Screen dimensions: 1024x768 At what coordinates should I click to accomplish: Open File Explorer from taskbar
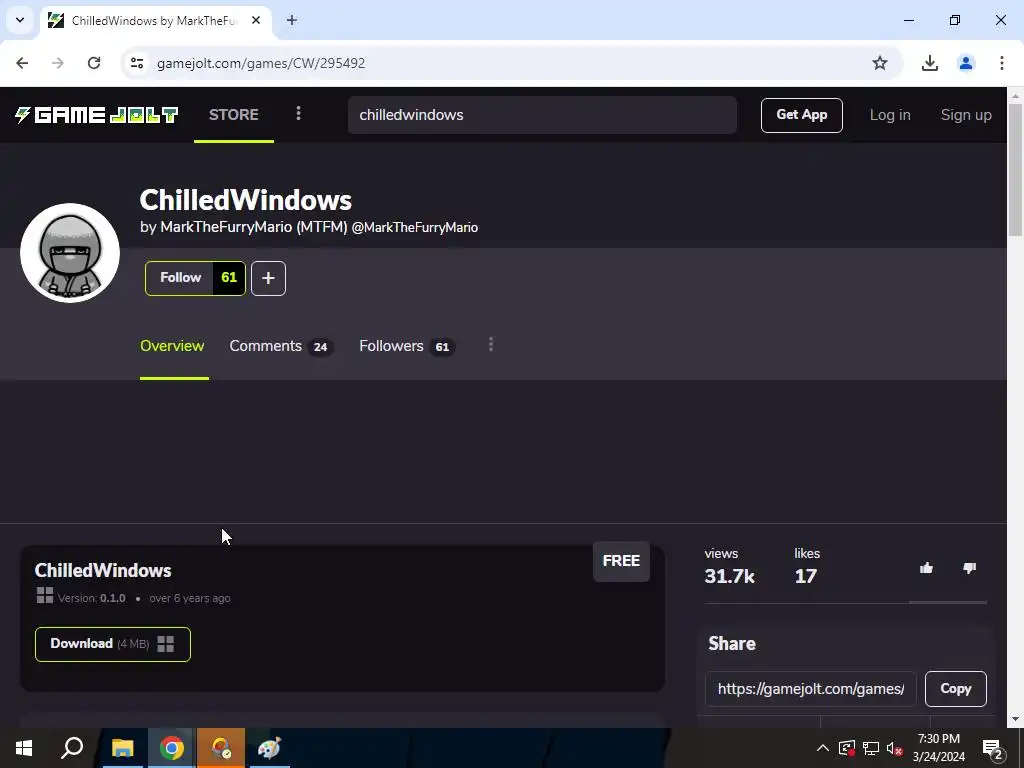pos(122,748)
